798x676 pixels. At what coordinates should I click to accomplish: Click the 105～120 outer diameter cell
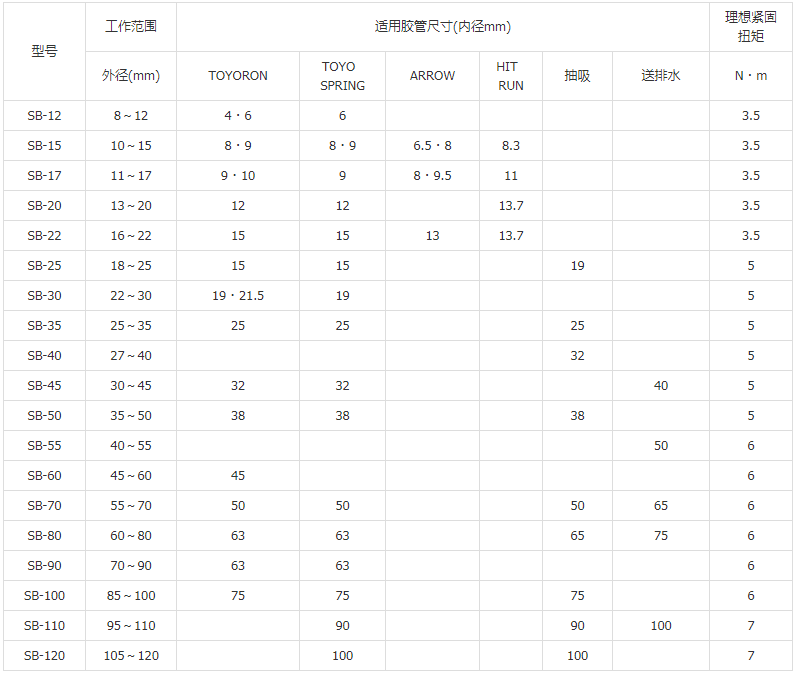(131, 656)
